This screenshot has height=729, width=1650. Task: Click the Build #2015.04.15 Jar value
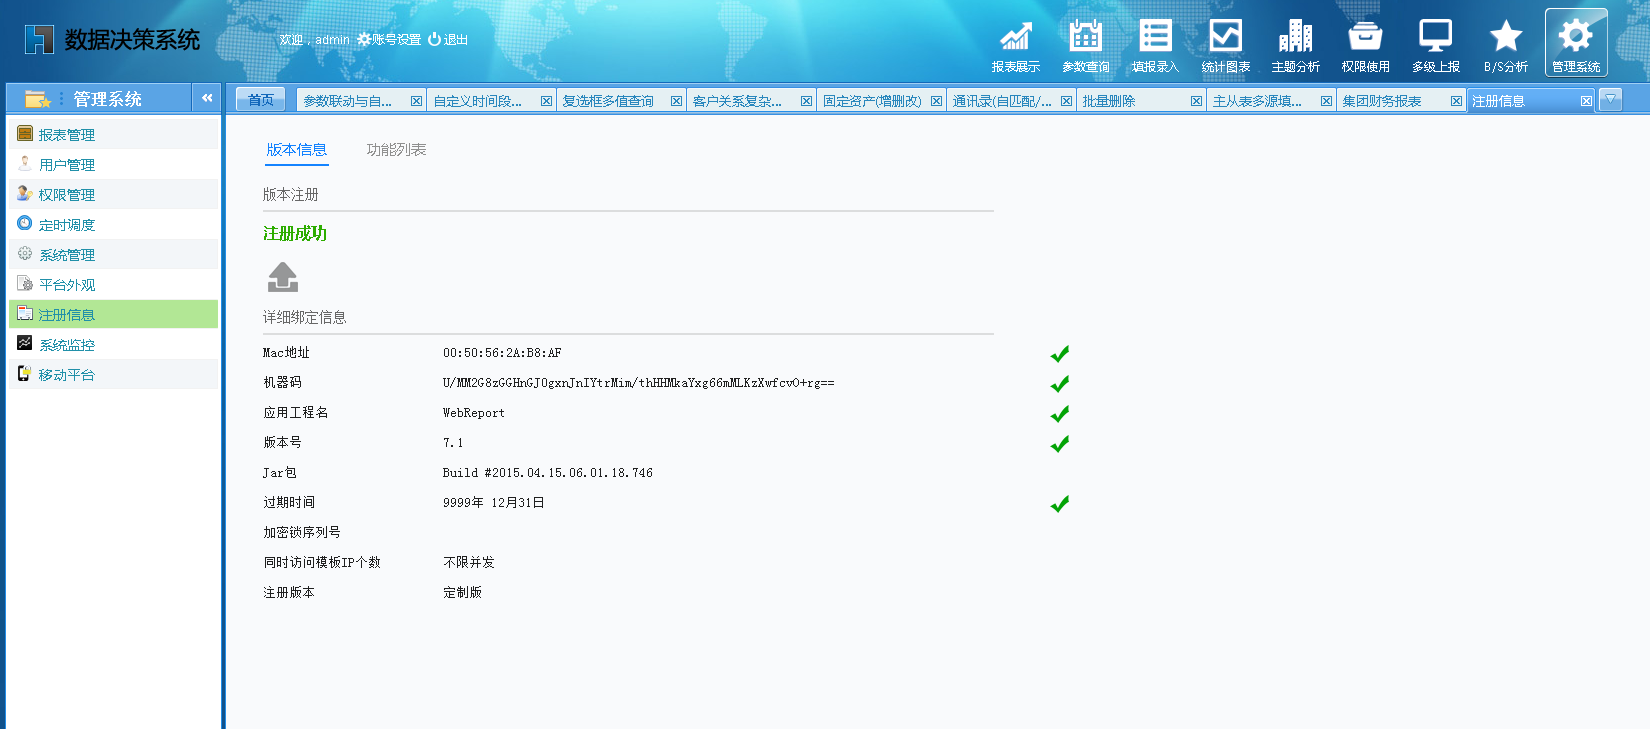[x=548, y=473]
